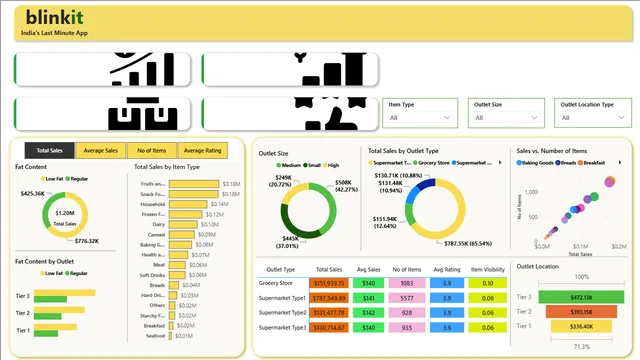Click the $787,549.89 total sales cell

point(329,298)
